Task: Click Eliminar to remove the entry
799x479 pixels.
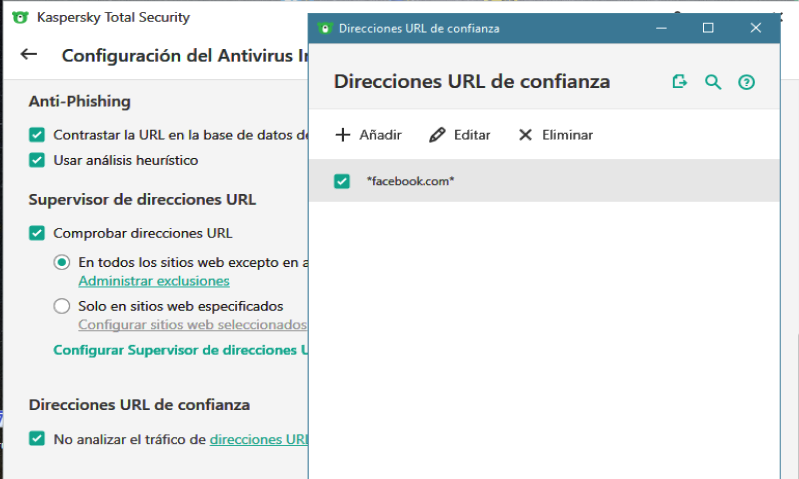Action: (555, 135)
